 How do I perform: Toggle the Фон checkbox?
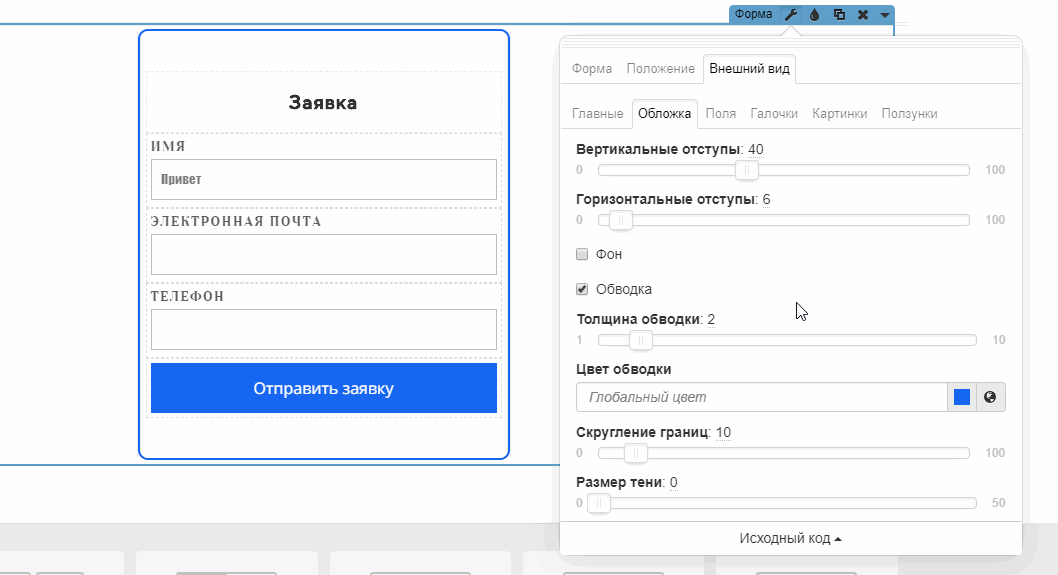tap(582, 255)
